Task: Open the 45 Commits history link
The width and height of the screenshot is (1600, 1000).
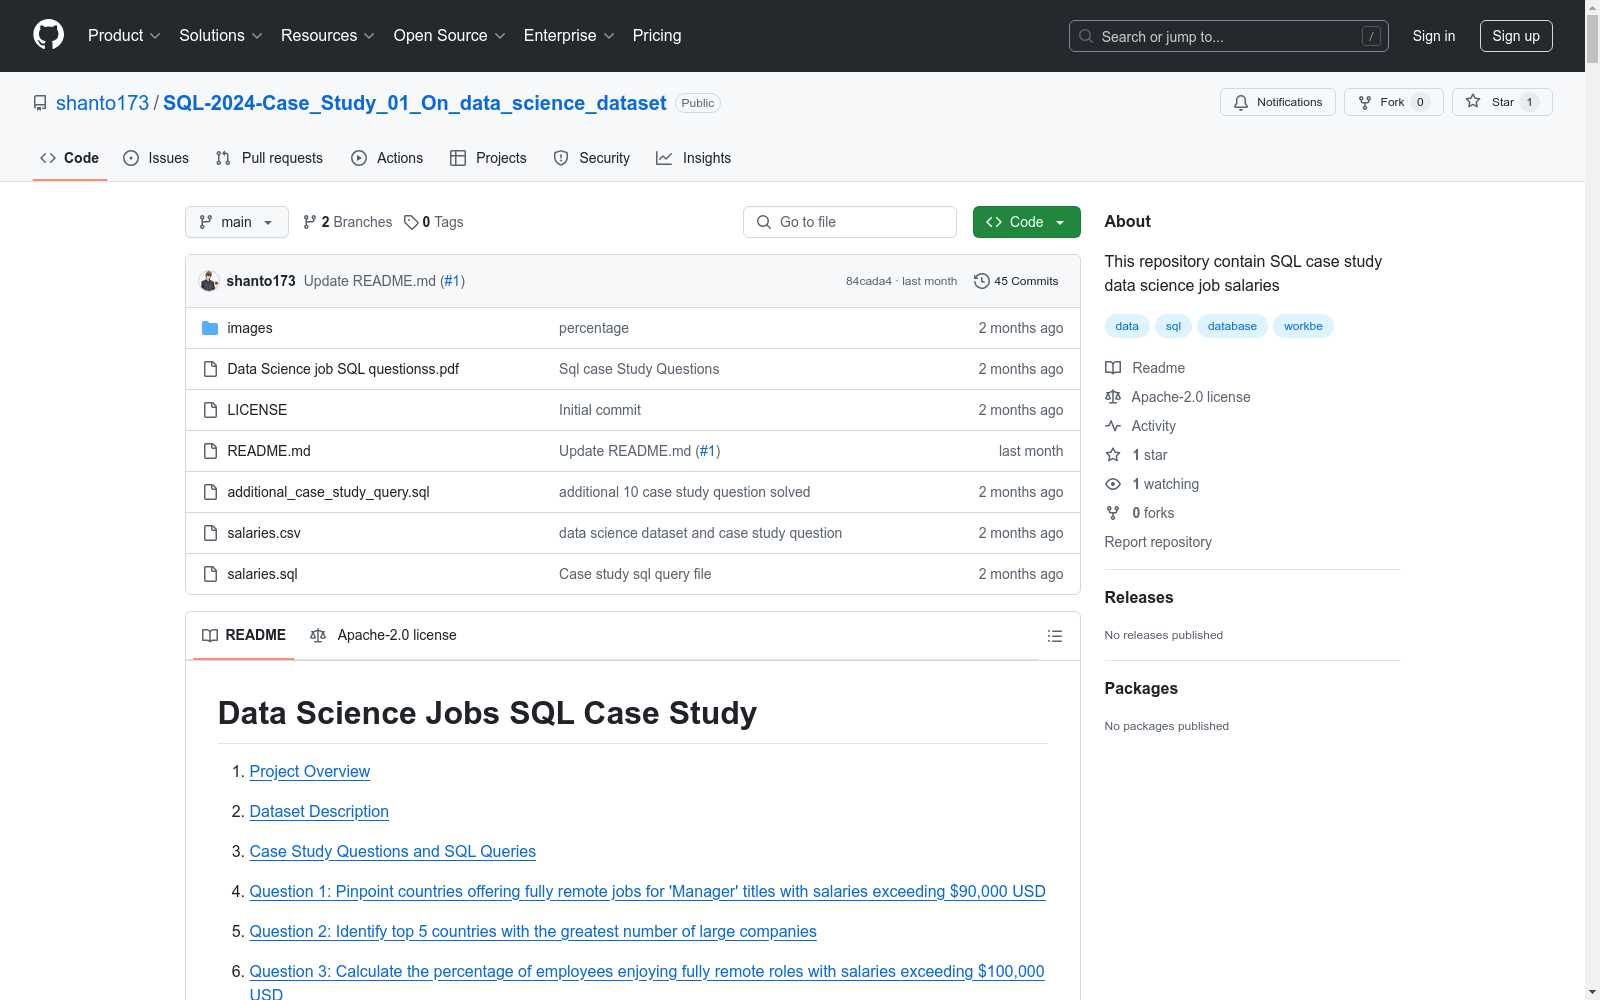Action: click(x=1016, y=281)
